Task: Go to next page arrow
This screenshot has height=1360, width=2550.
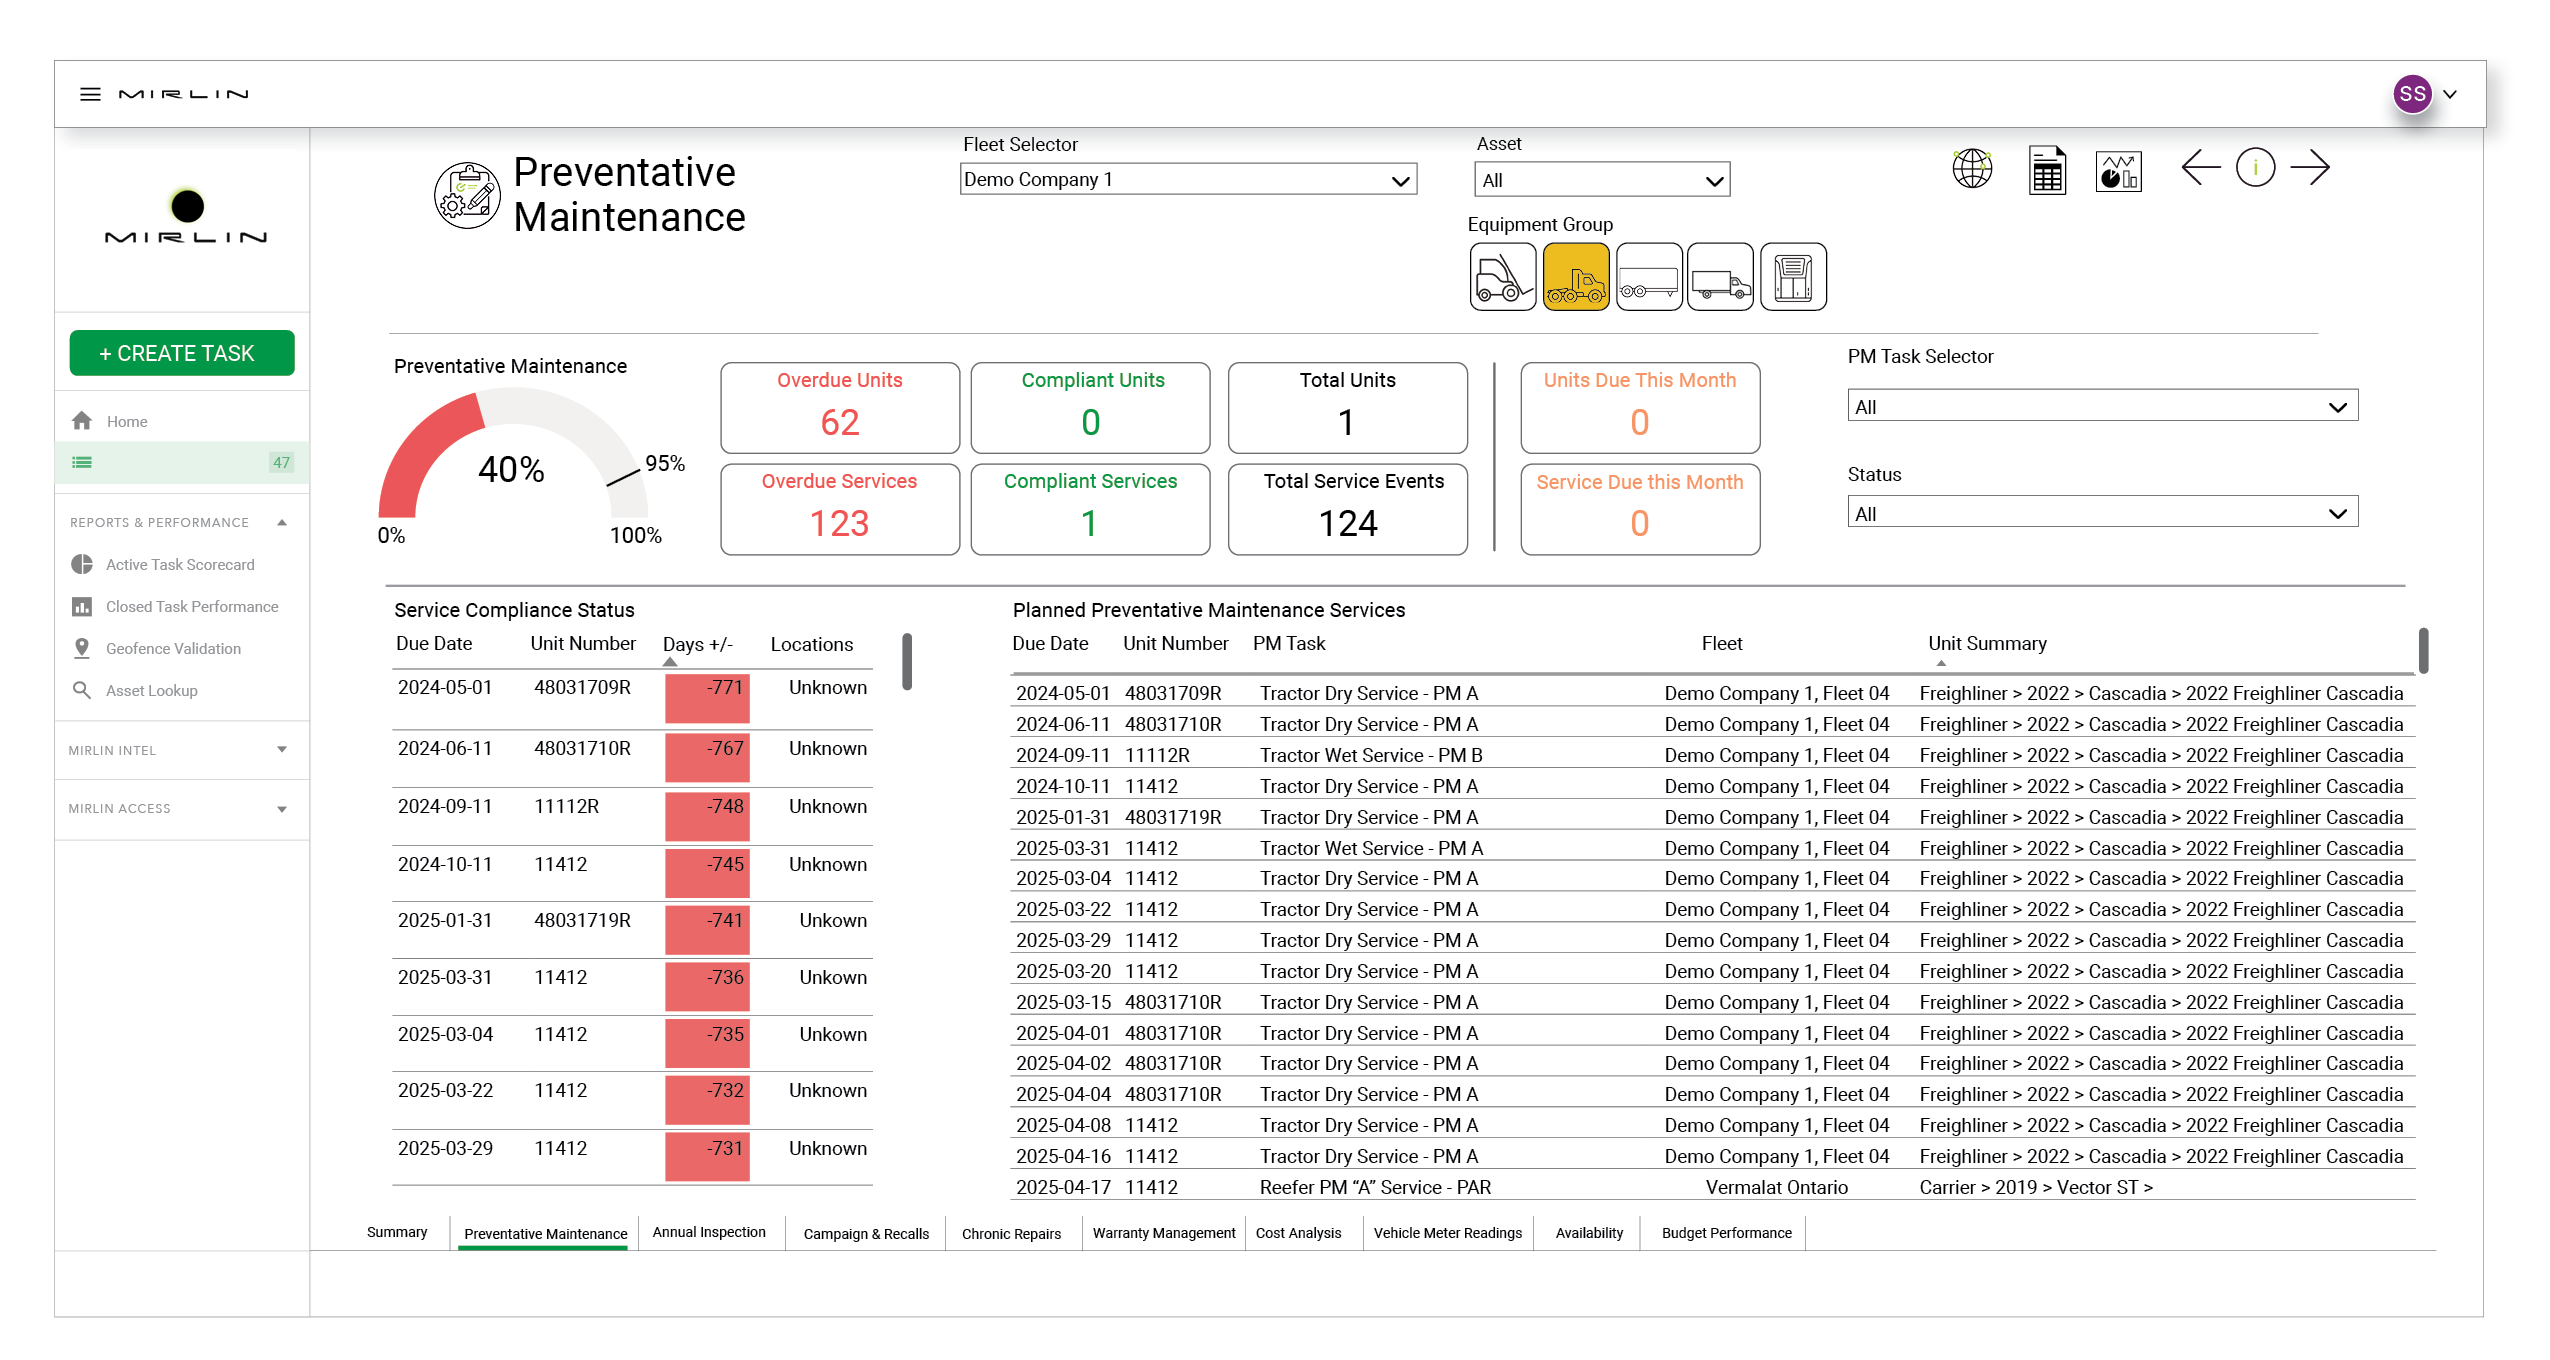Action: click(x=2310, y=167)
